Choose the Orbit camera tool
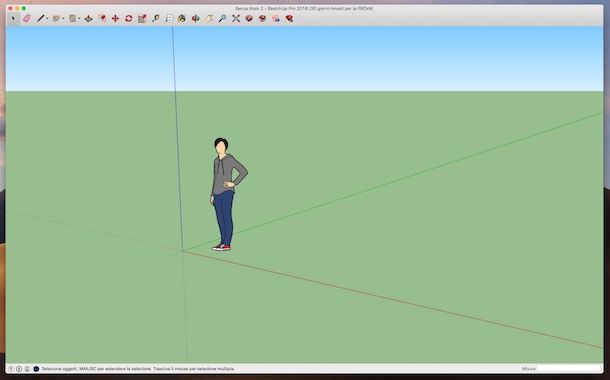 (x=196, y=18)
